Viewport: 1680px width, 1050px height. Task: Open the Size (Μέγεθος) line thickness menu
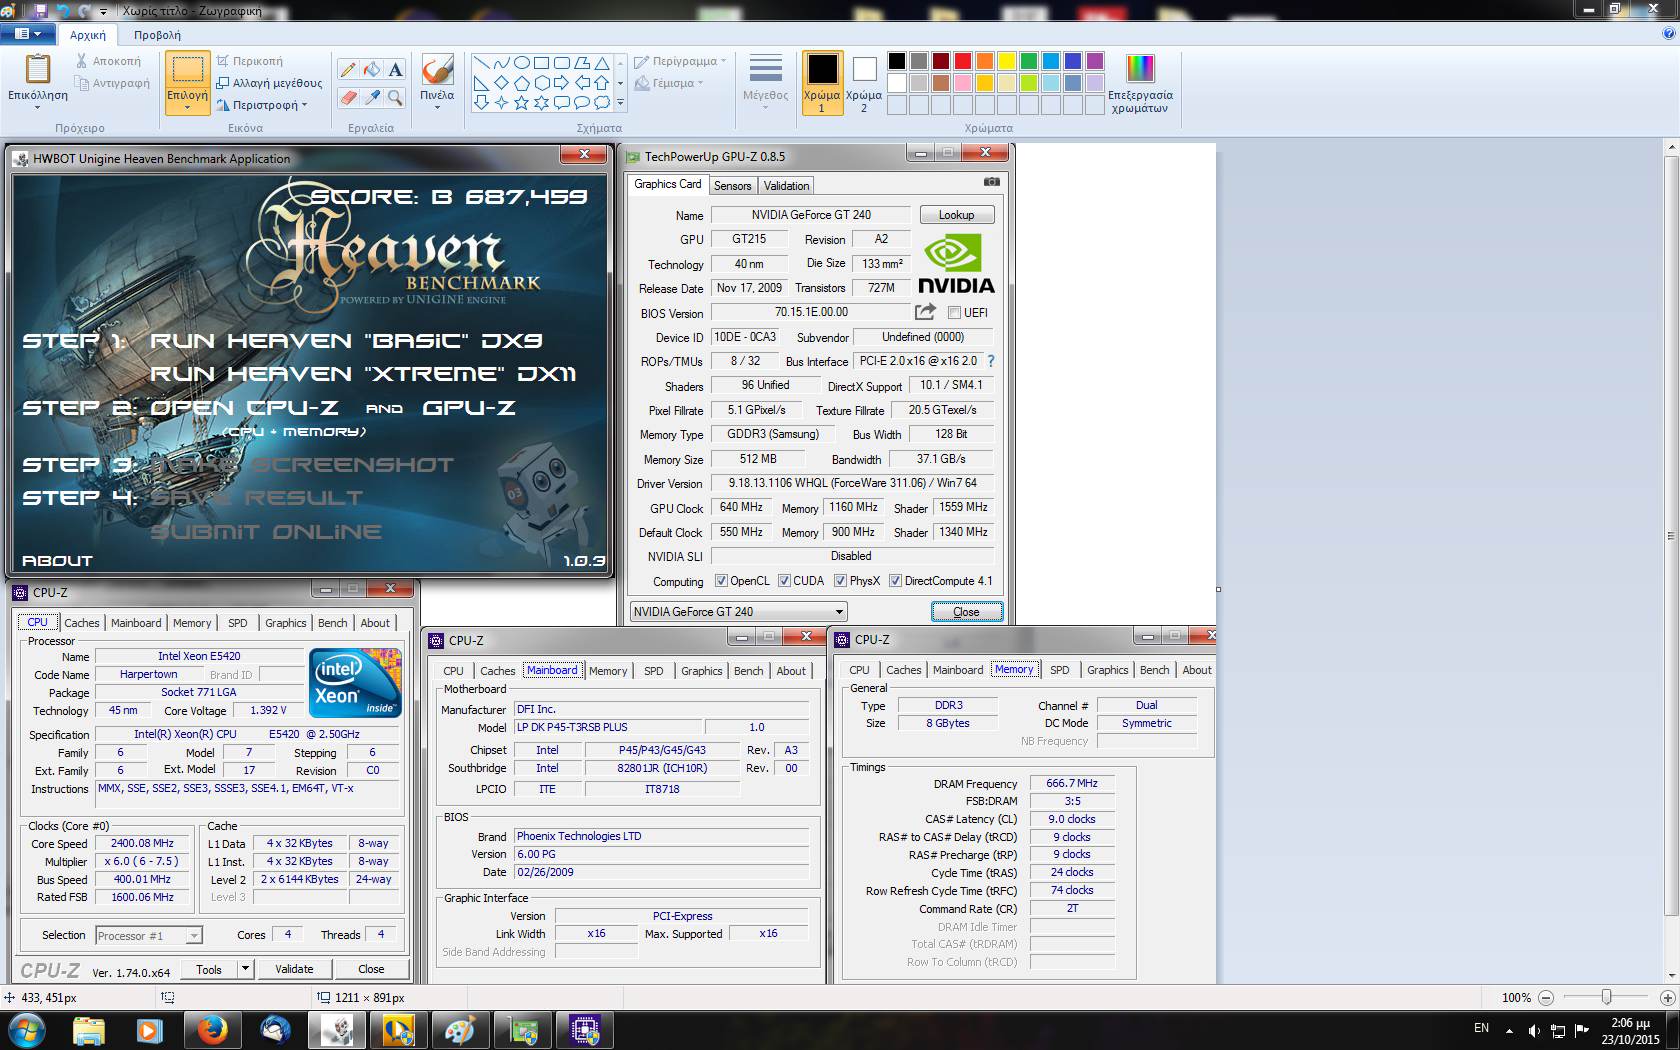point(765,79)
